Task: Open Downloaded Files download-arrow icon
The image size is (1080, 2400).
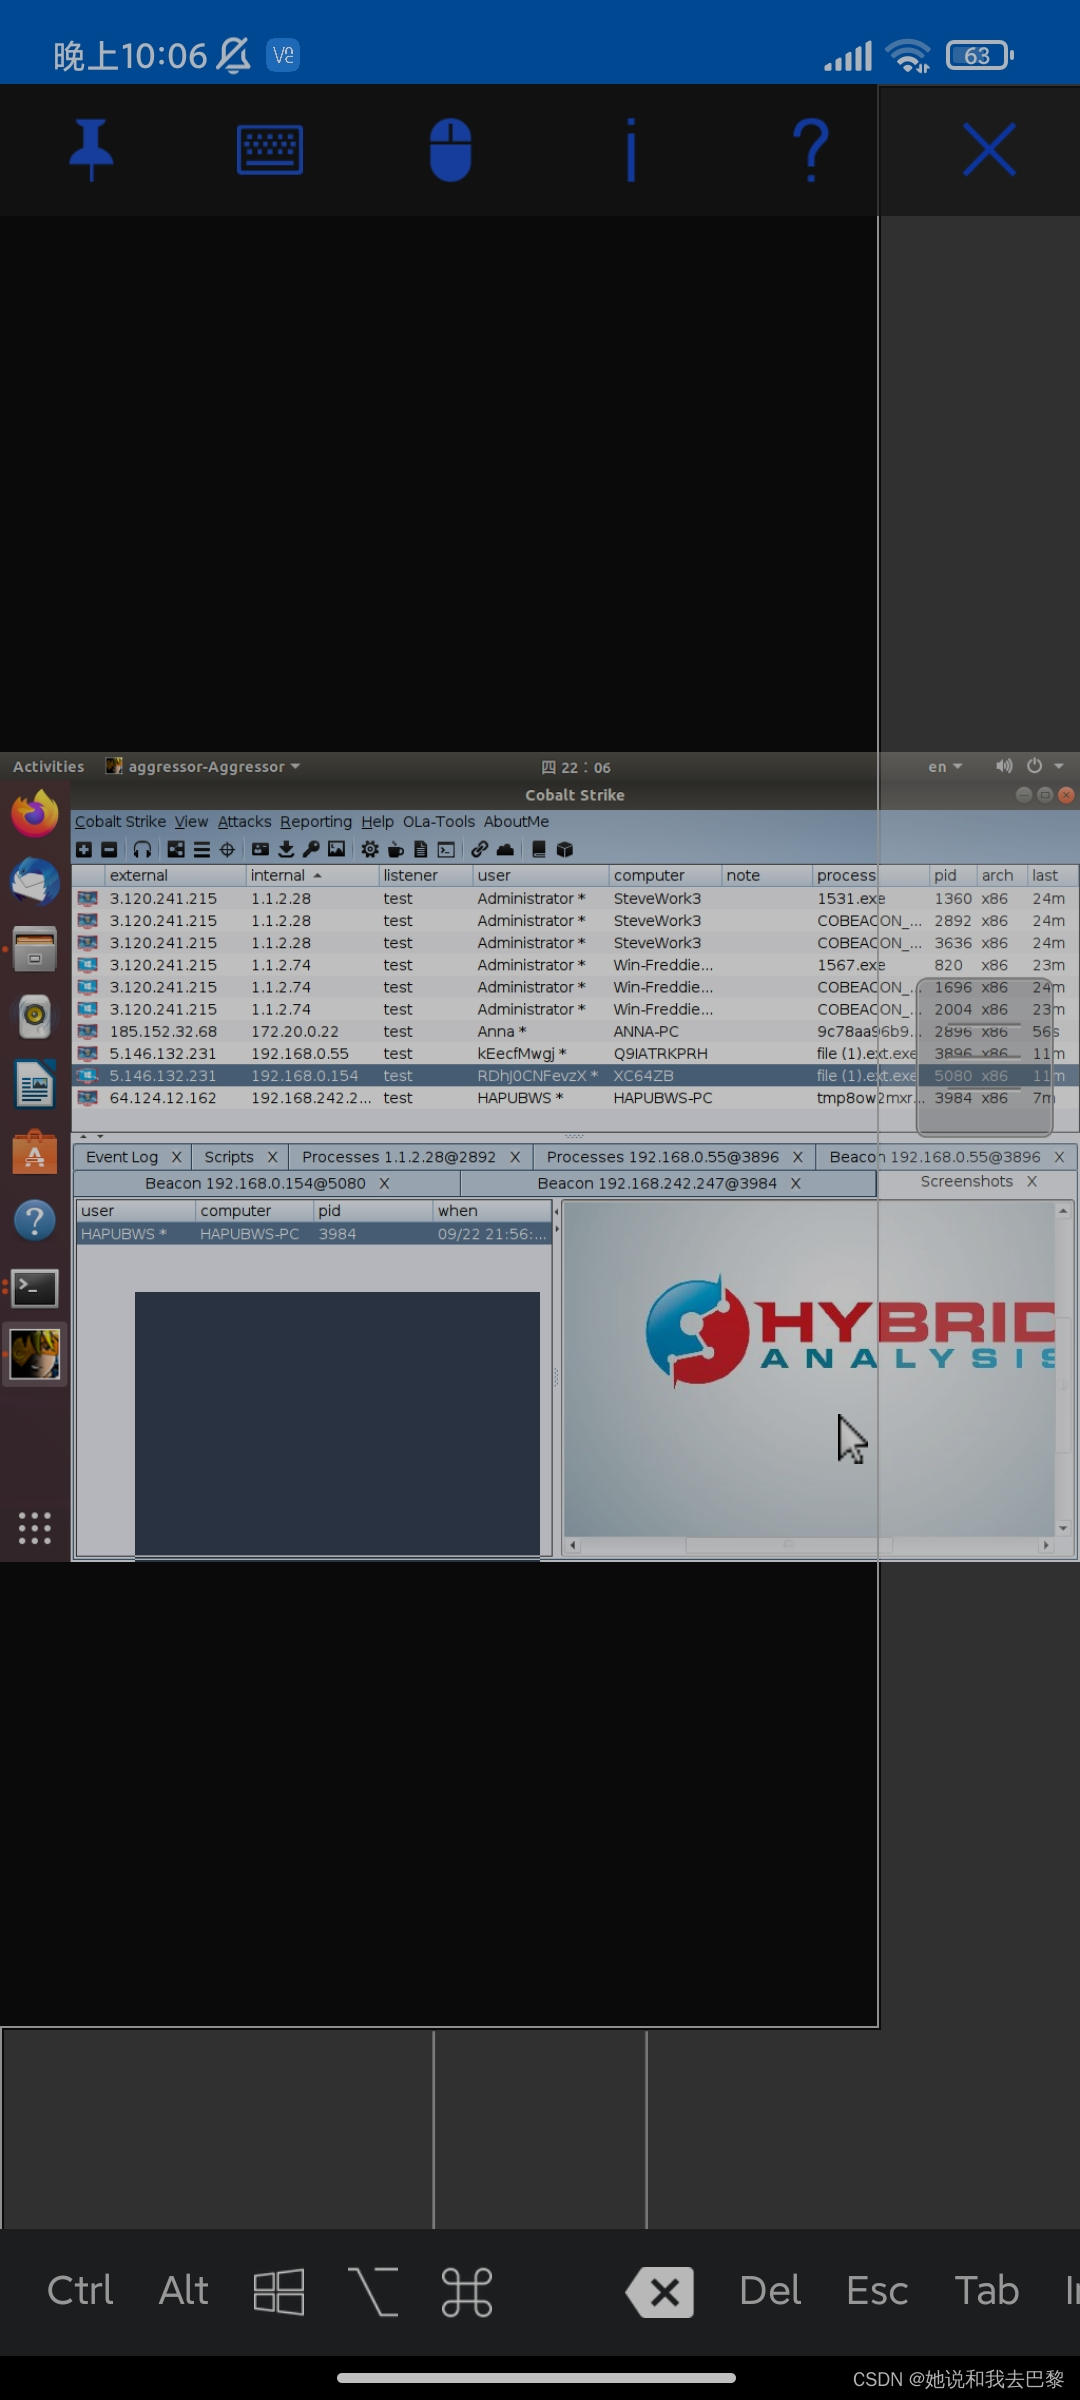Action: tap(286, 849)
